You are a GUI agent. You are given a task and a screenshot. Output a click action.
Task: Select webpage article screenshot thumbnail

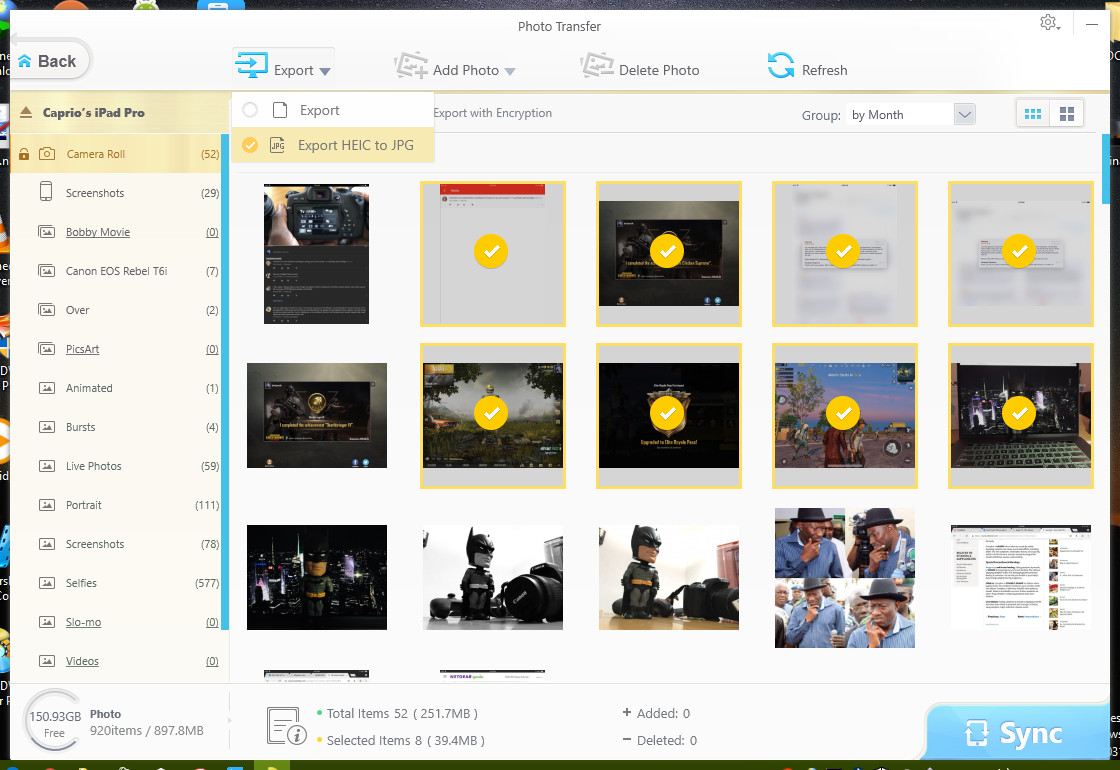coord(1021,577)
